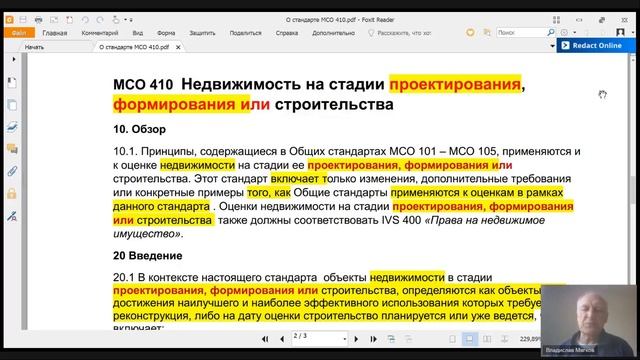Click the highlighted word 'проектирования' in the title

point(455,84)
